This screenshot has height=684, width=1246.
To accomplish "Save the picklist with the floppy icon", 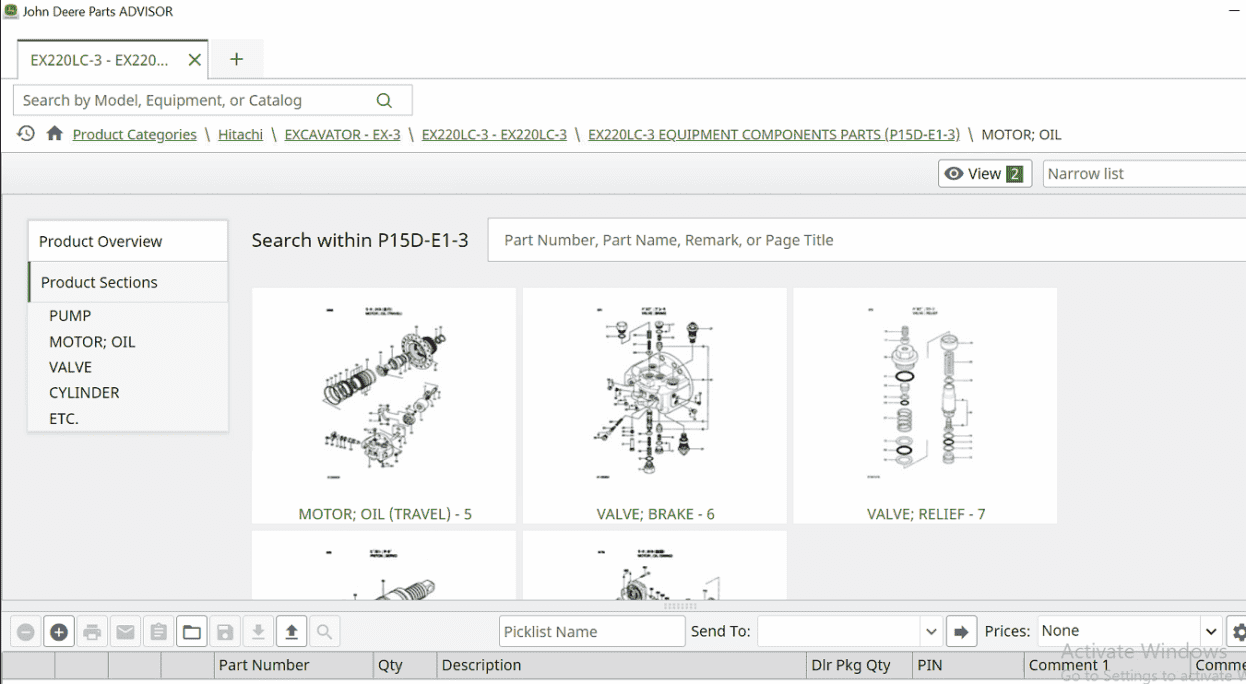I will point(225,632).
